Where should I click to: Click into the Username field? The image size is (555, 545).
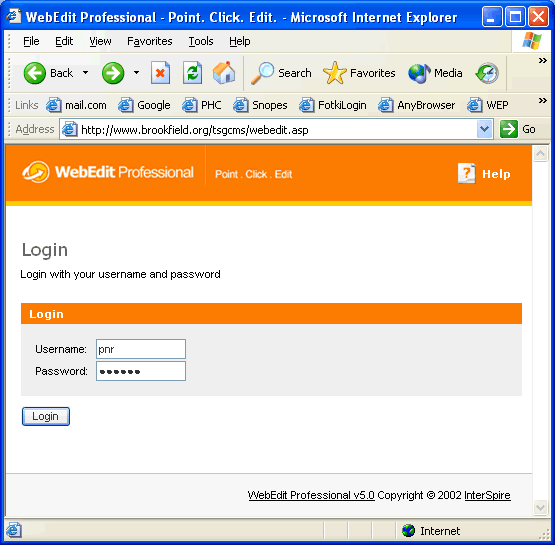141,349
